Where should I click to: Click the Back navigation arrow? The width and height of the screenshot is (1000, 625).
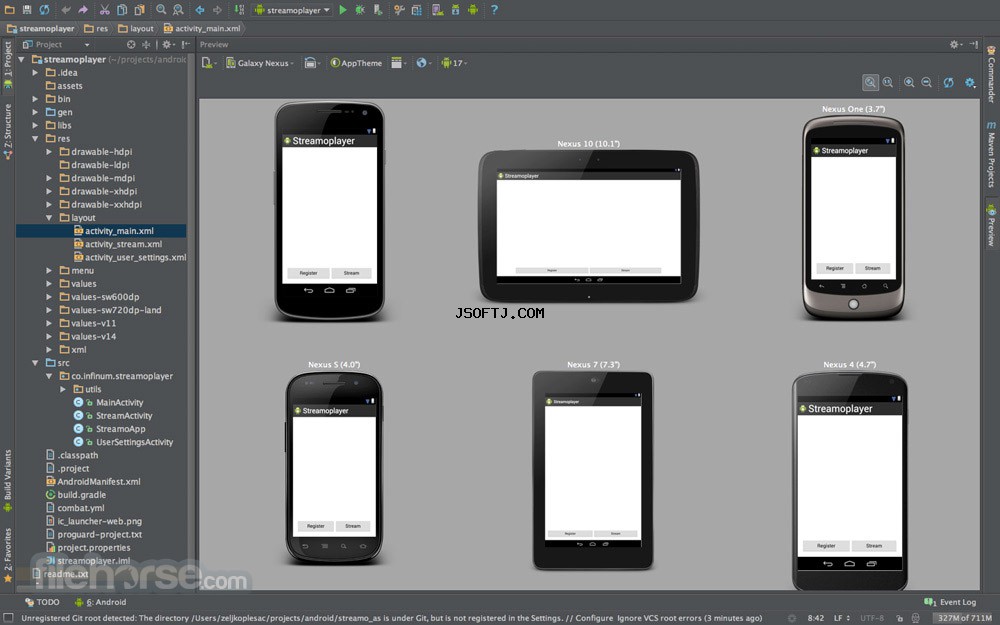200,10
